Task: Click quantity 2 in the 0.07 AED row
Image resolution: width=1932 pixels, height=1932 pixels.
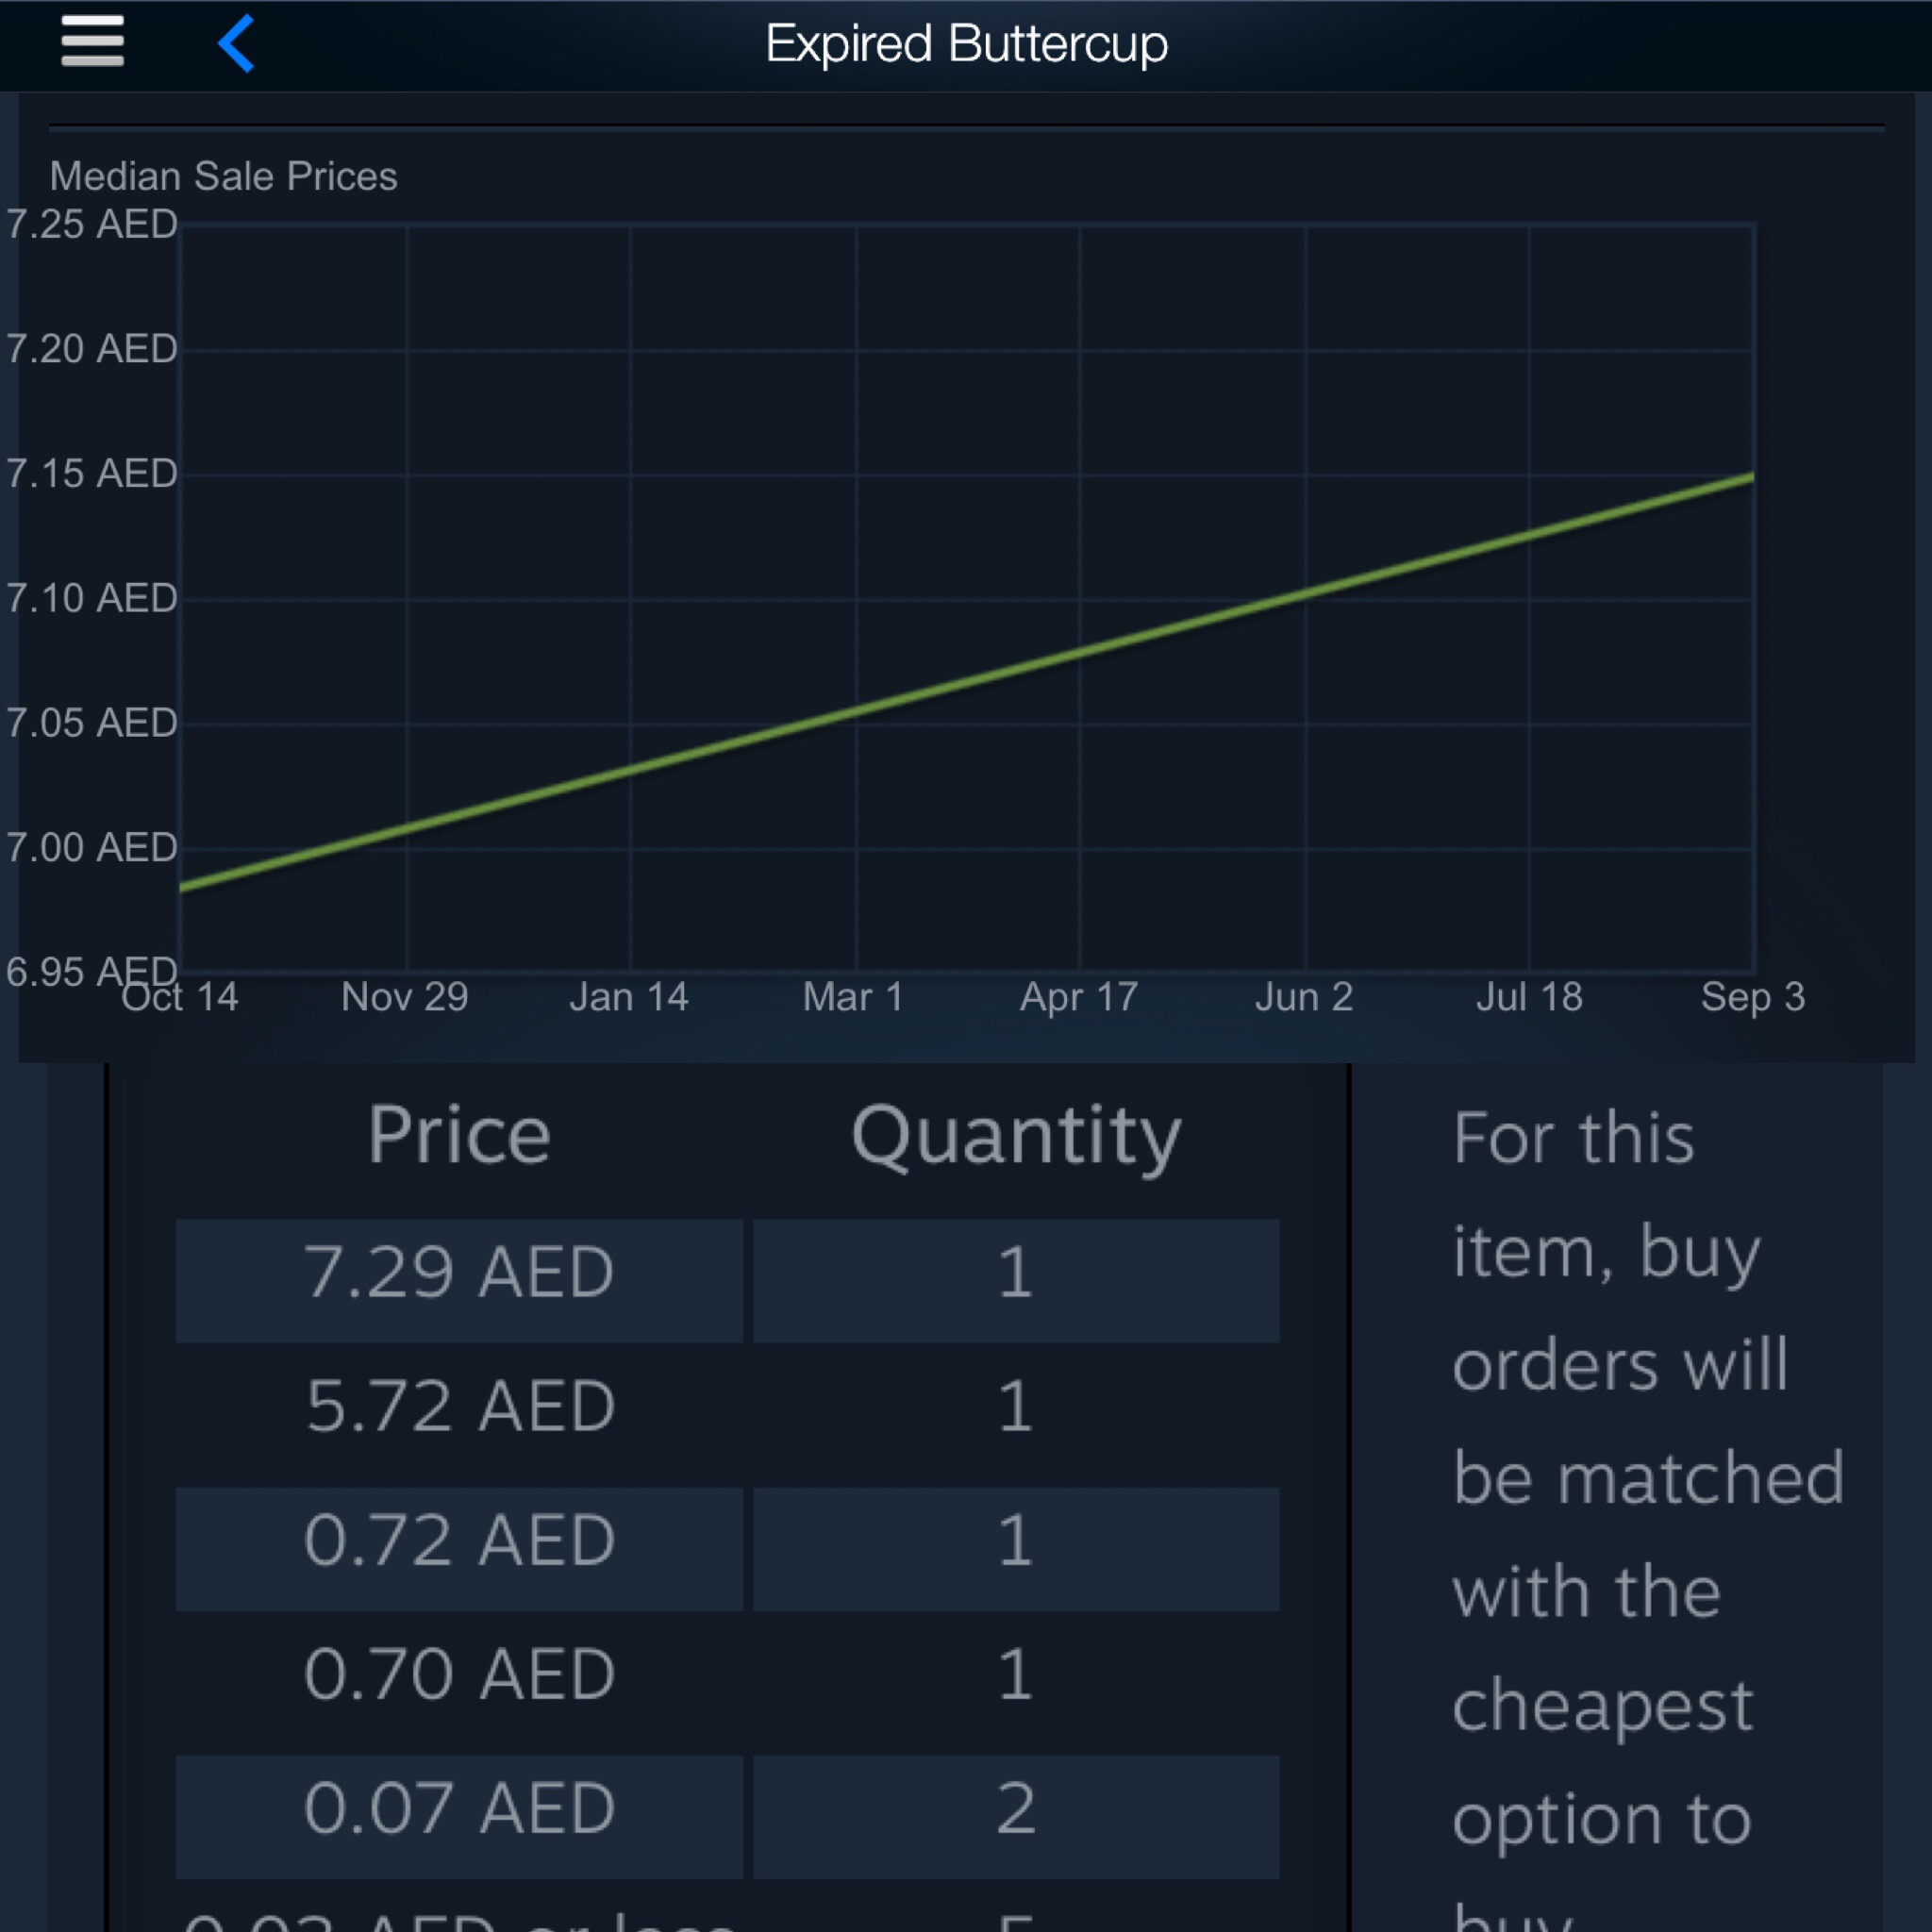Action: click(1016, 1808)
